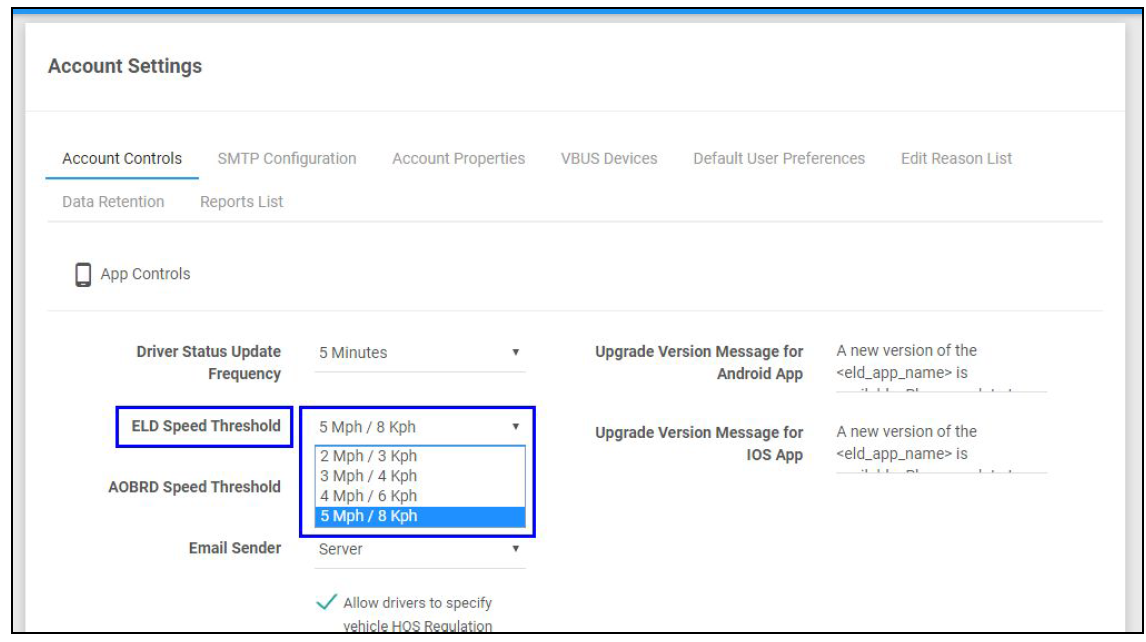Image resolution: width=1146 pixels, height=642 pixels.
Task: Select the Account Controls tab
Action: tap(122, 158)
